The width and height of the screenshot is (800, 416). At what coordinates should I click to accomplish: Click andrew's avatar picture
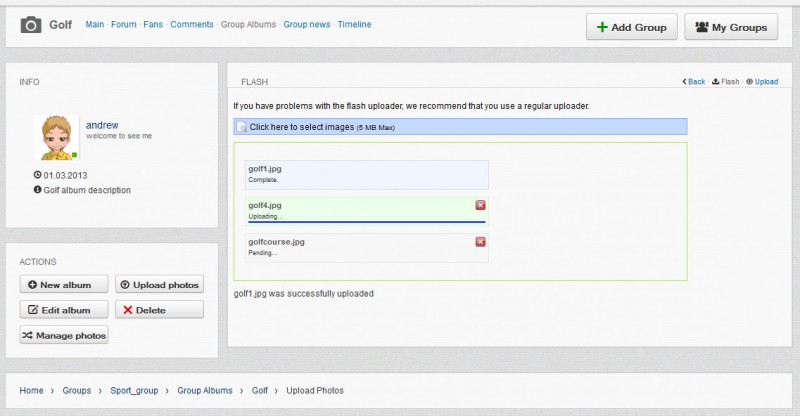tap(56, 138)
